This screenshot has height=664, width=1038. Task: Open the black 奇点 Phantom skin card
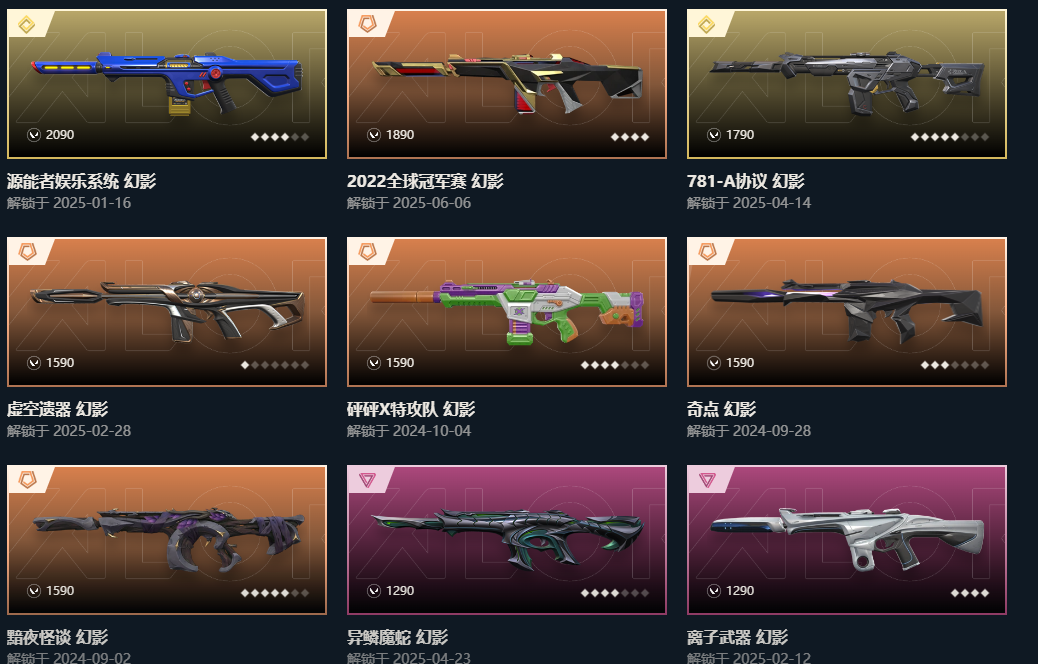847,312
